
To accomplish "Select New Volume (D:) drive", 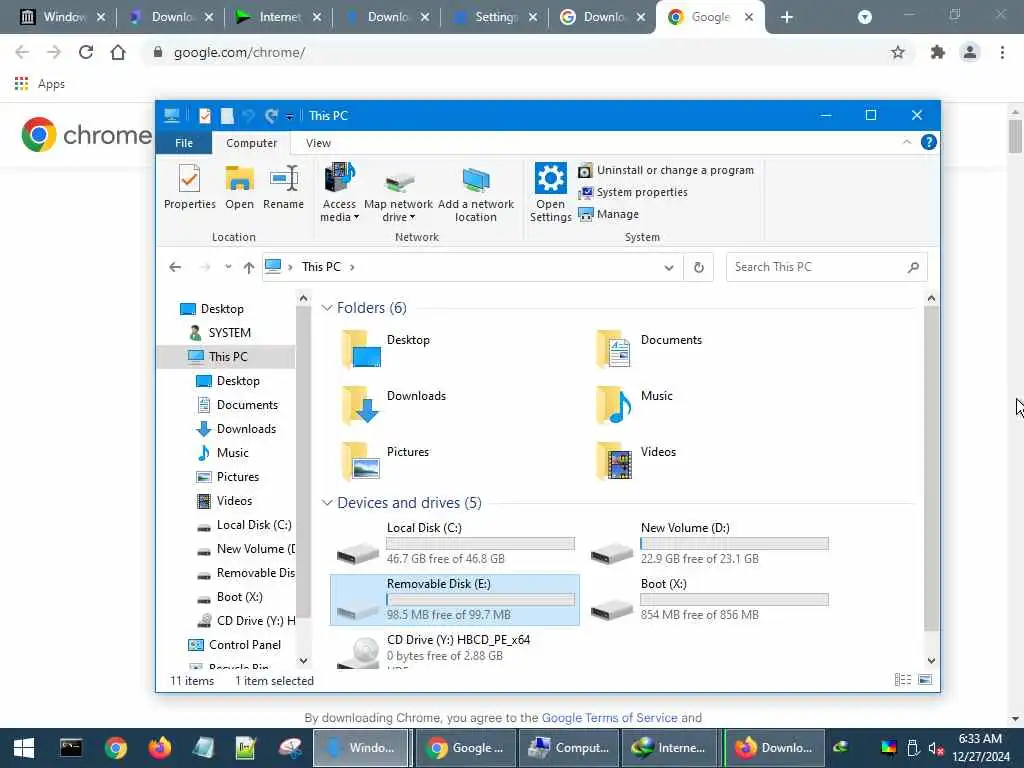I will pos(709,543).
